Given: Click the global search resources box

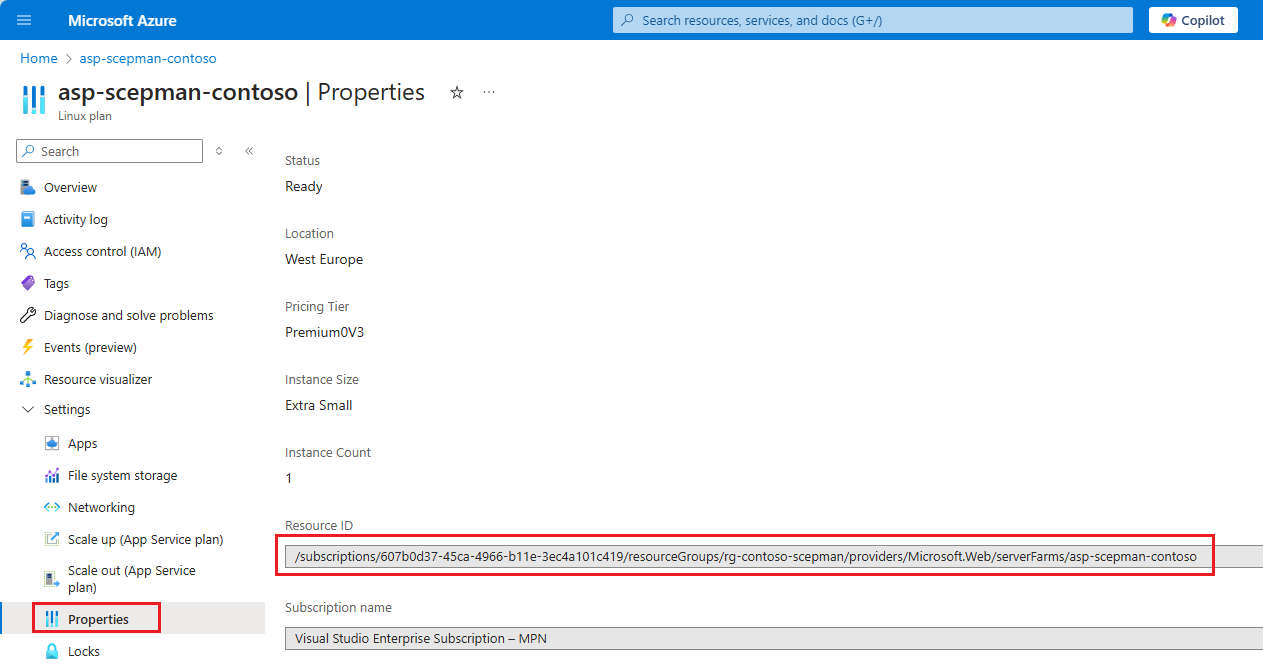Looking at the screenshot, I should coord(872,20).
